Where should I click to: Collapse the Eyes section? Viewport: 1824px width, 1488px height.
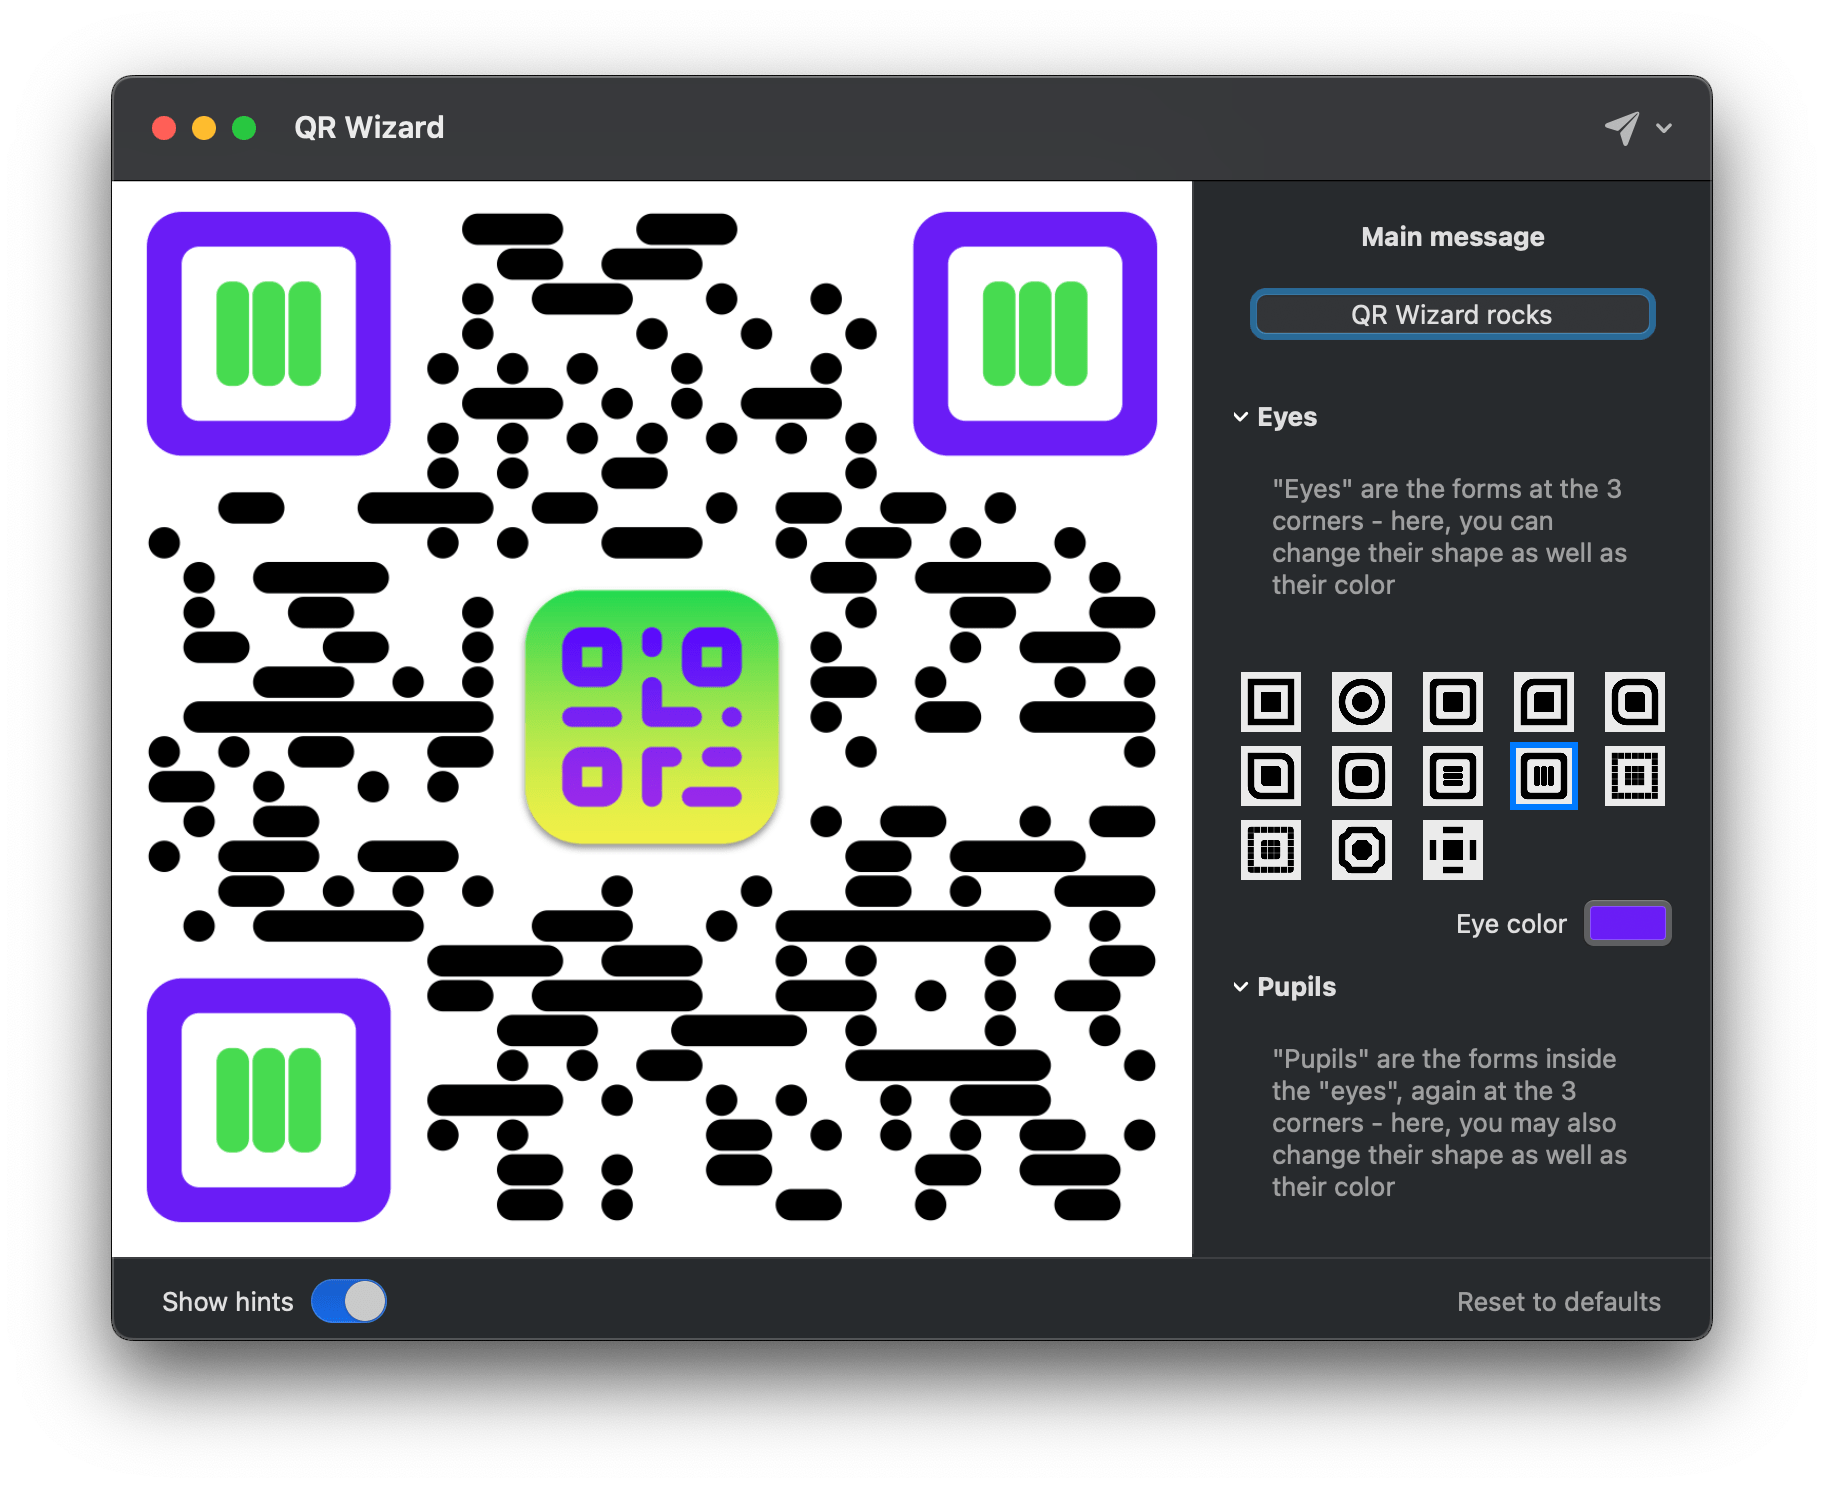1239,417
